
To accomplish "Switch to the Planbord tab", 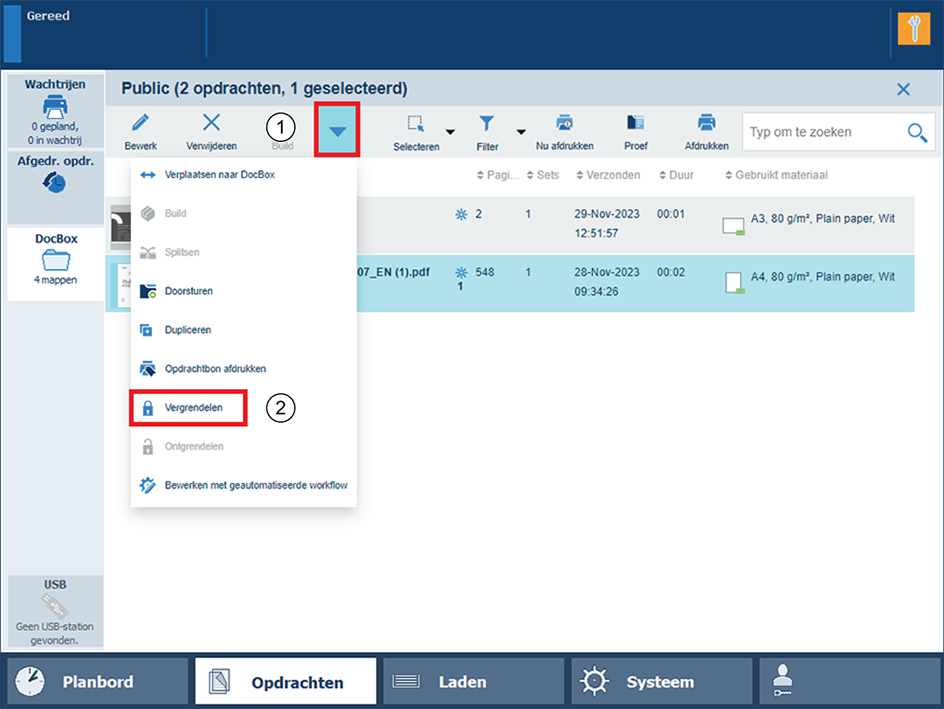I will pos(98,682).
